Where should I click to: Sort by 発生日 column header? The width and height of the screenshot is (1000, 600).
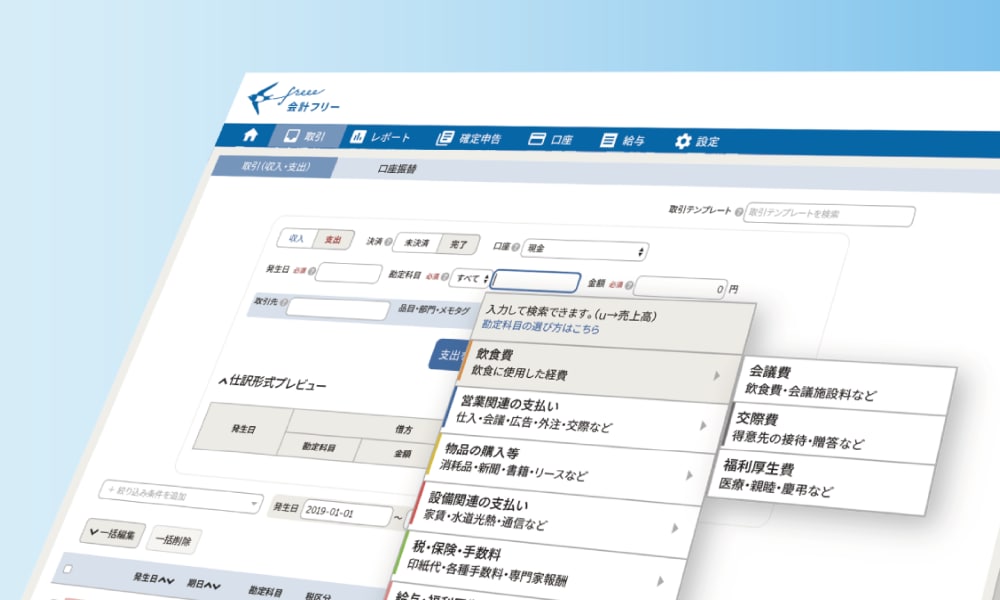[153, 578]
